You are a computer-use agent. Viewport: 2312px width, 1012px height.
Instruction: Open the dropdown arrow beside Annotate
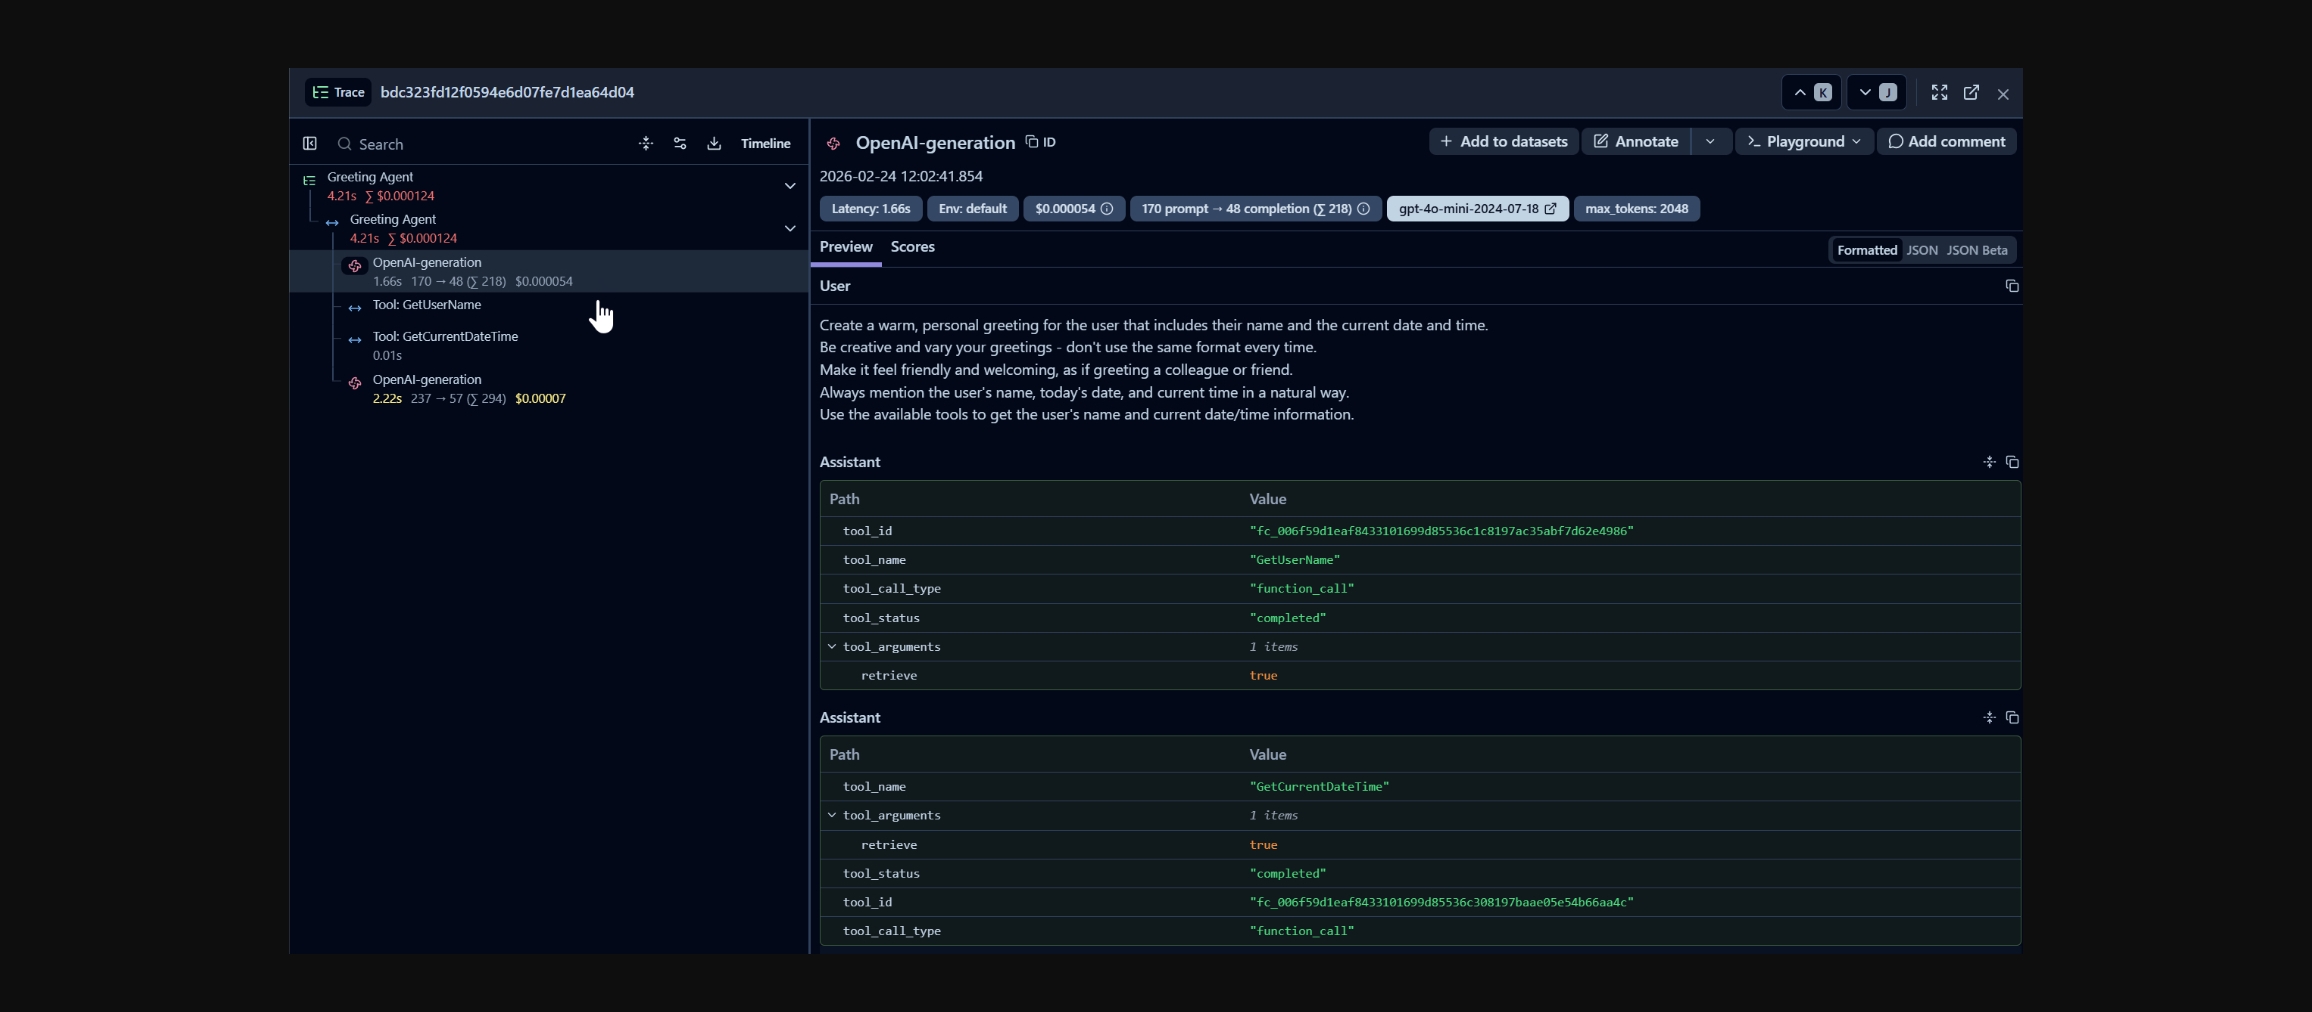(x=1710, y=142)
